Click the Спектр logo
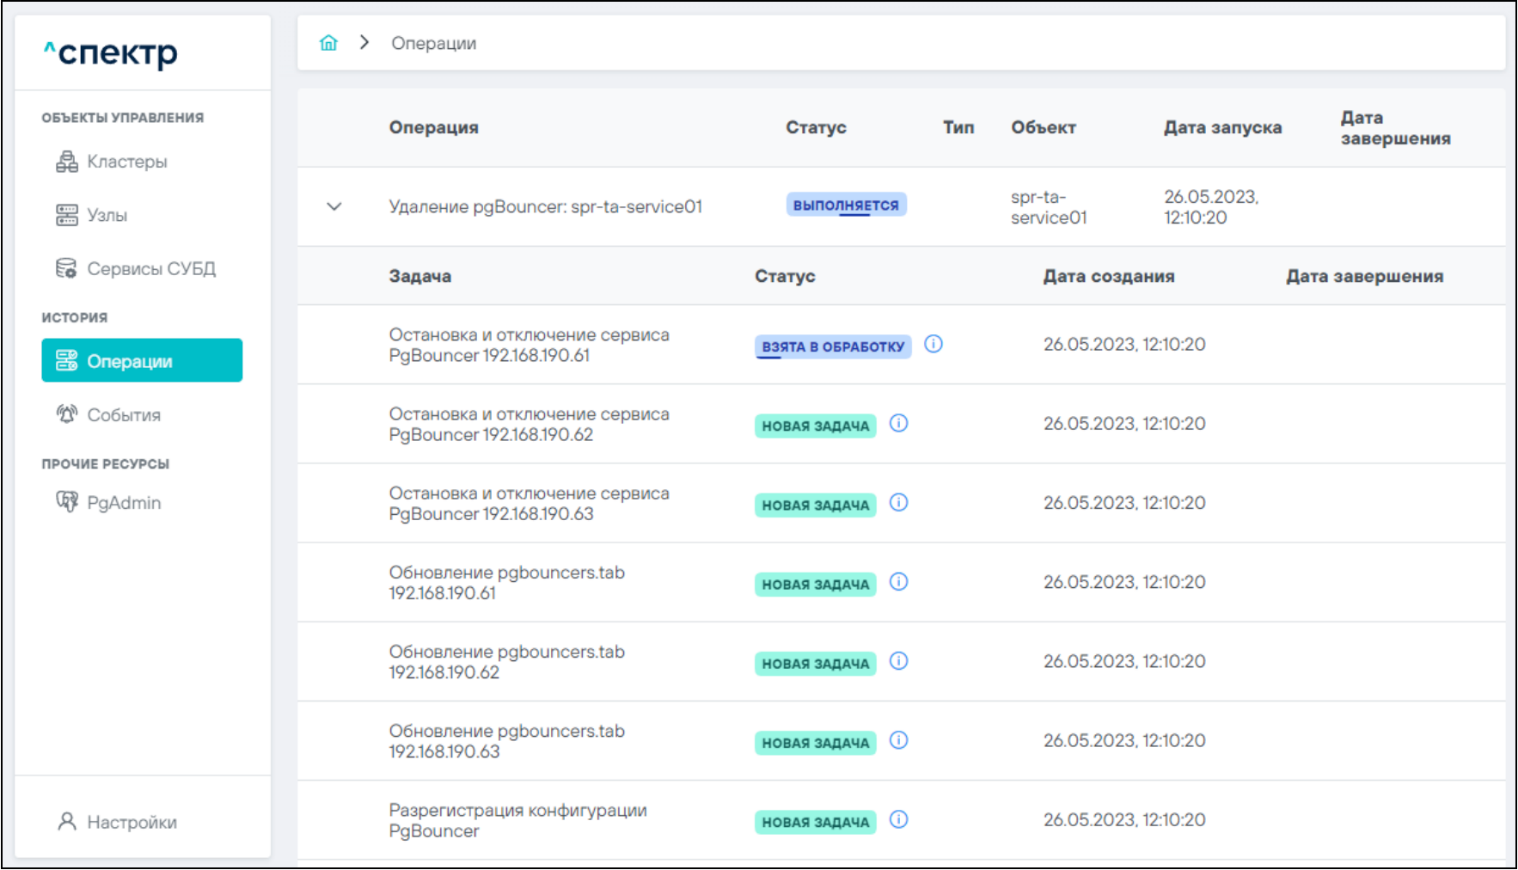Screen dimensions: 1518x870 (111, 52)
